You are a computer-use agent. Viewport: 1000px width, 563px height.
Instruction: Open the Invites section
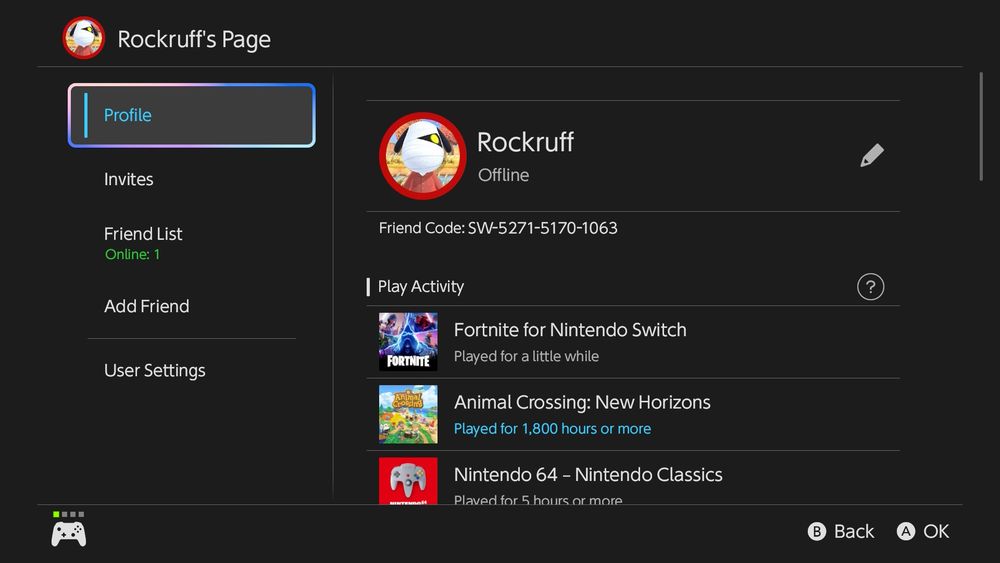(x=128, y=179)
